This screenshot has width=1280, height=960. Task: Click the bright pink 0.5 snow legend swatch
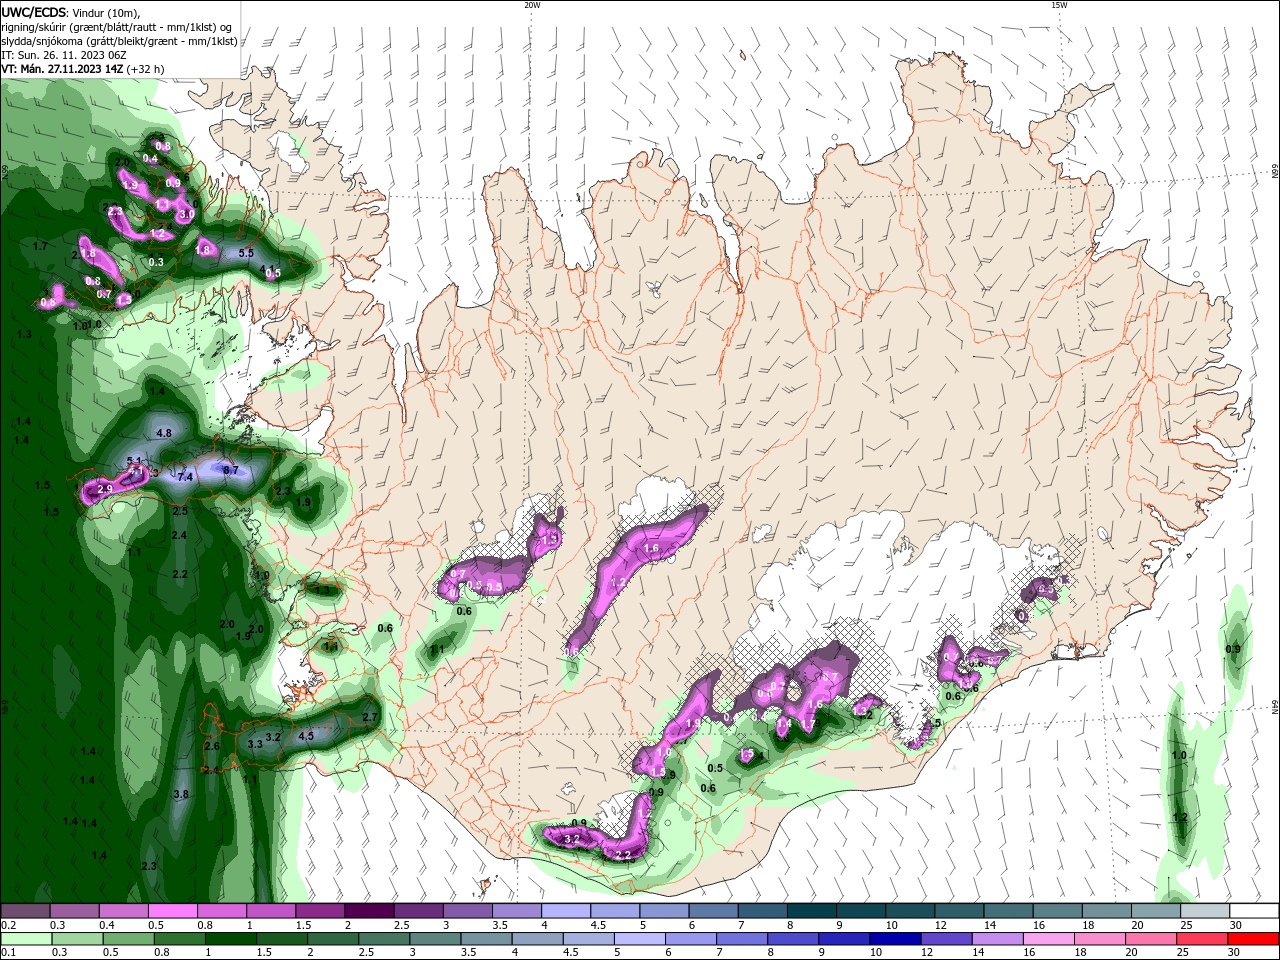172,911
